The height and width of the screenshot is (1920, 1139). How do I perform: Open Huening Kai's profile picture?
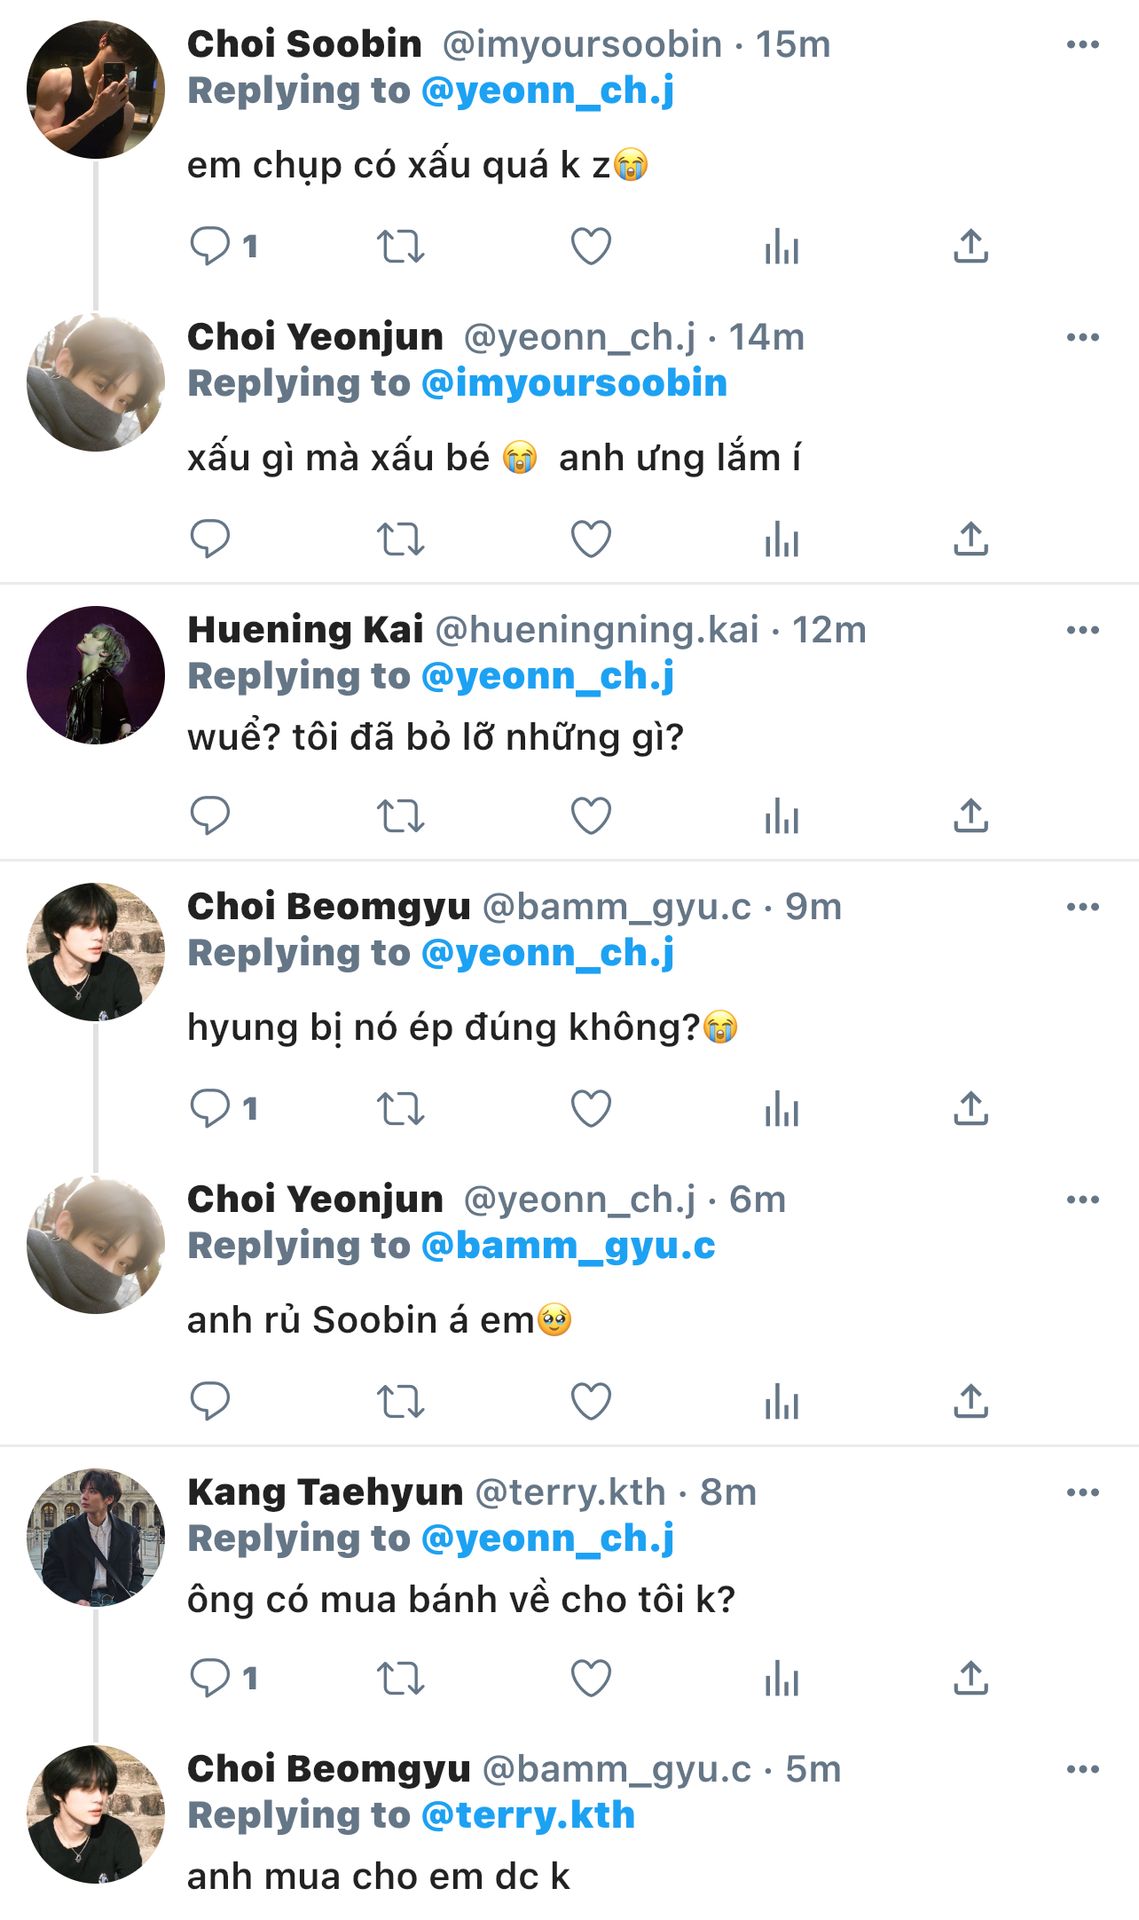pos(96,675)
